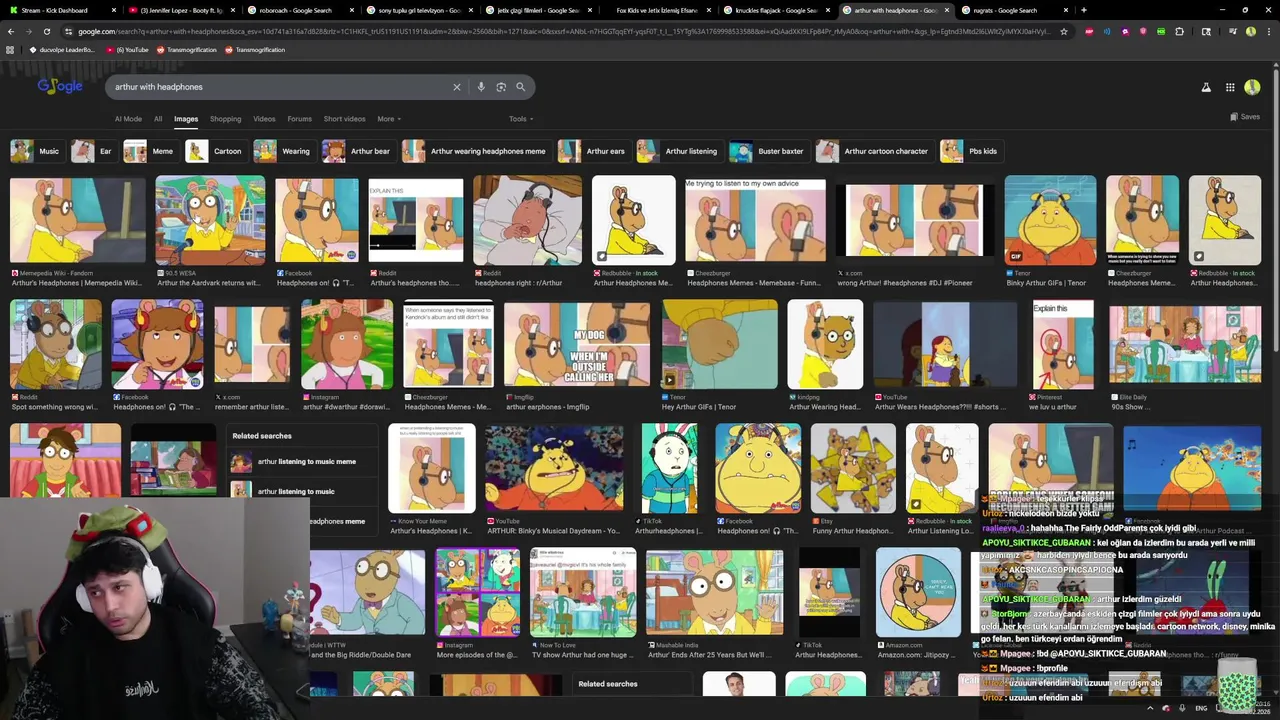Switch to 'roboroach - Google Search' tab
Screen dimensions: 1280x720
pyautogui.click(x=299, y=10)
